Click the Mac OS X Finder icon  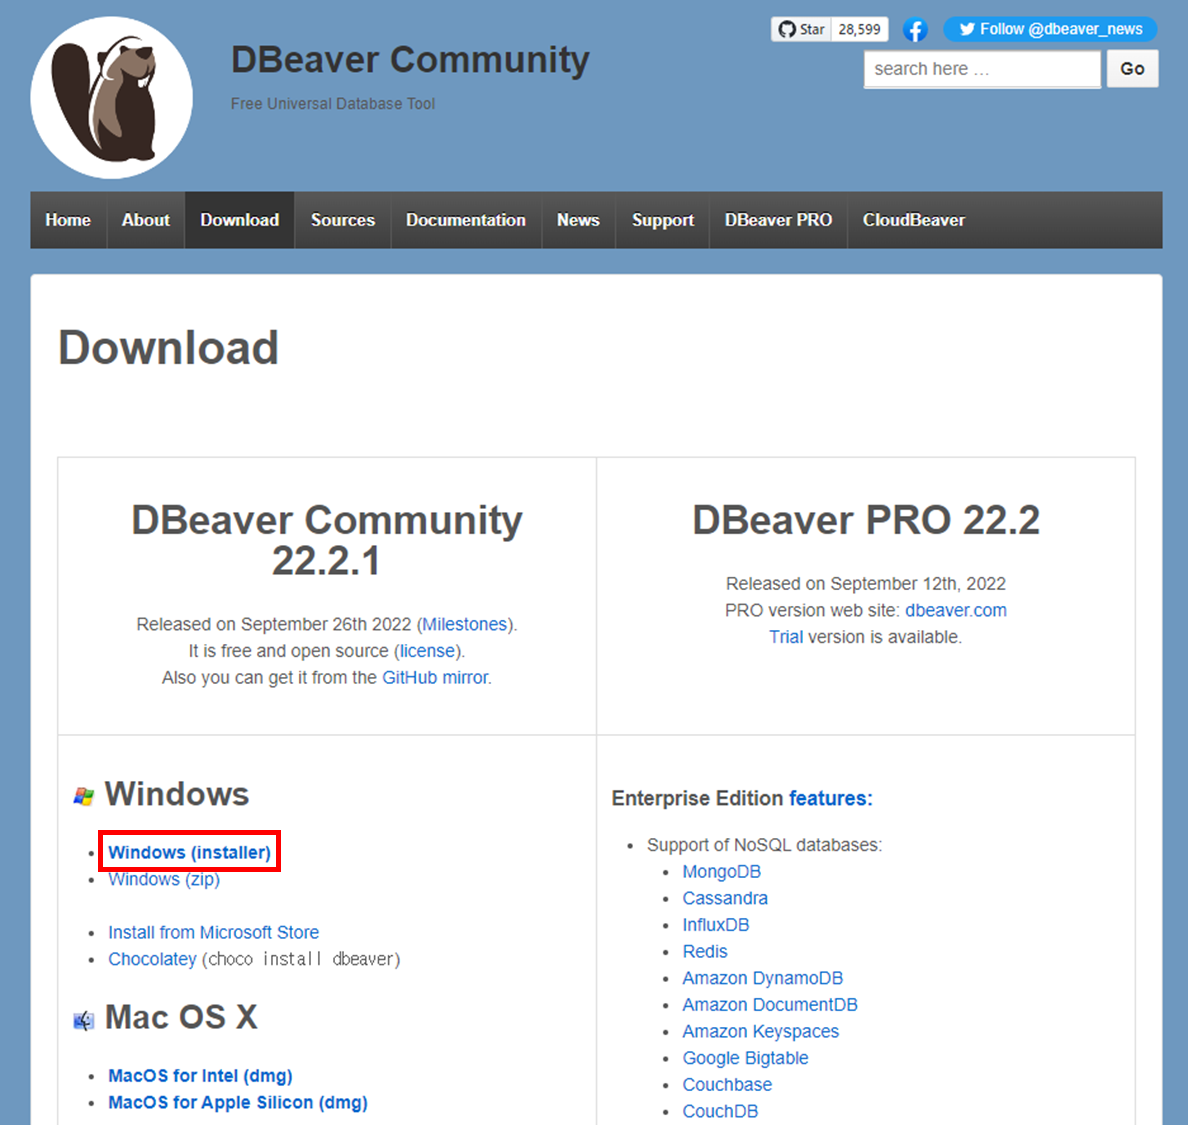[x=83, y=1020]
